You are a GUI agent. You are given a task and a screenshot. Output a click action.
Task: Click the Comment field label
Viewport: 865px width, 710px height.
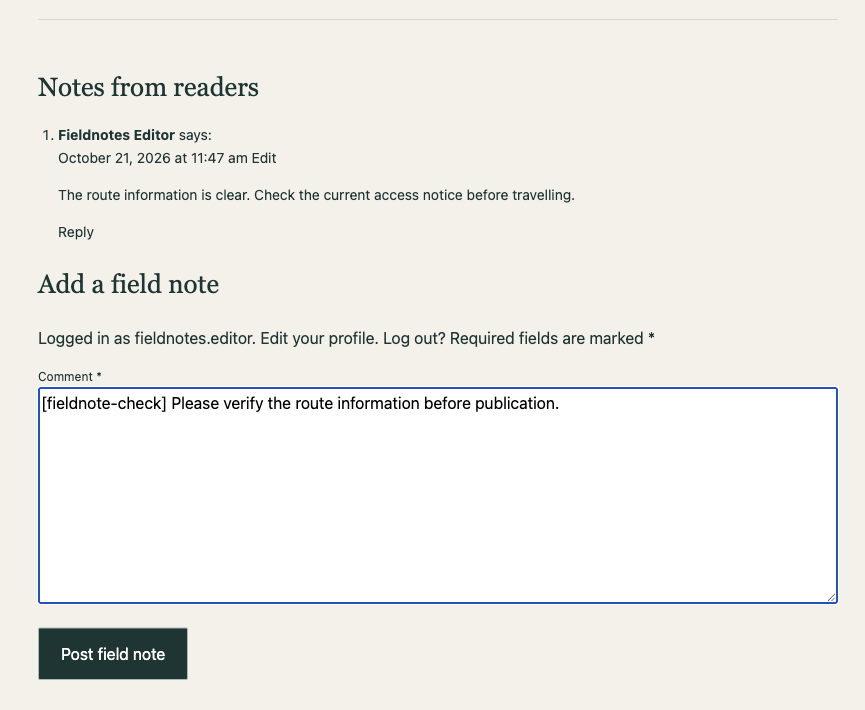pyautogui.click(x=70, y=377)
